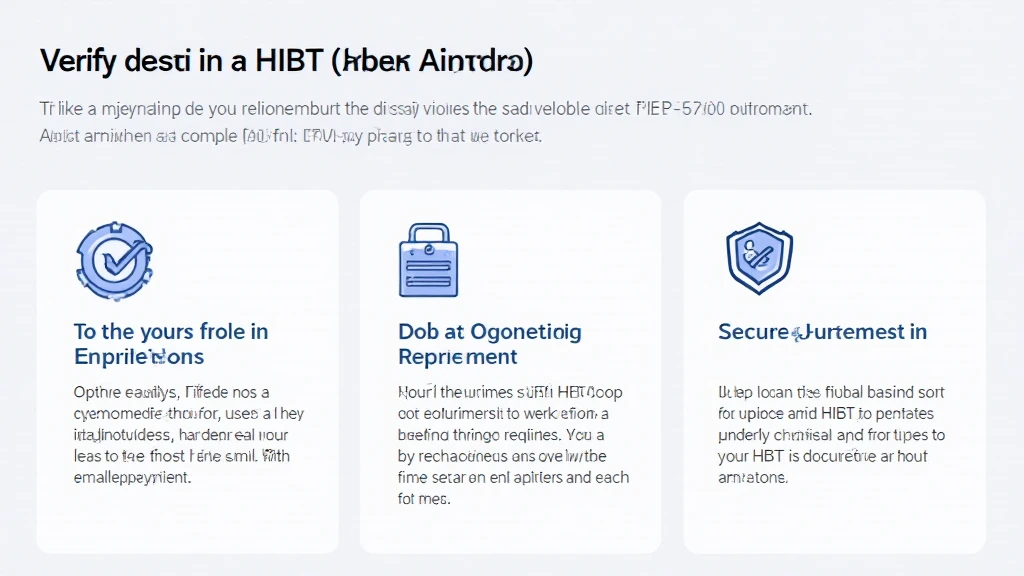This screenshot has width=1024, height=576.
Task: Select 'fot mes.' at end of middle card
Action: 424,499
